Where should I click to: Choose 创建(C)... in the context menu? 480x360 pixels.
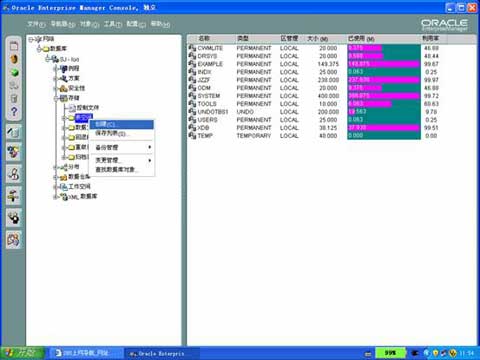click(122, 124)
